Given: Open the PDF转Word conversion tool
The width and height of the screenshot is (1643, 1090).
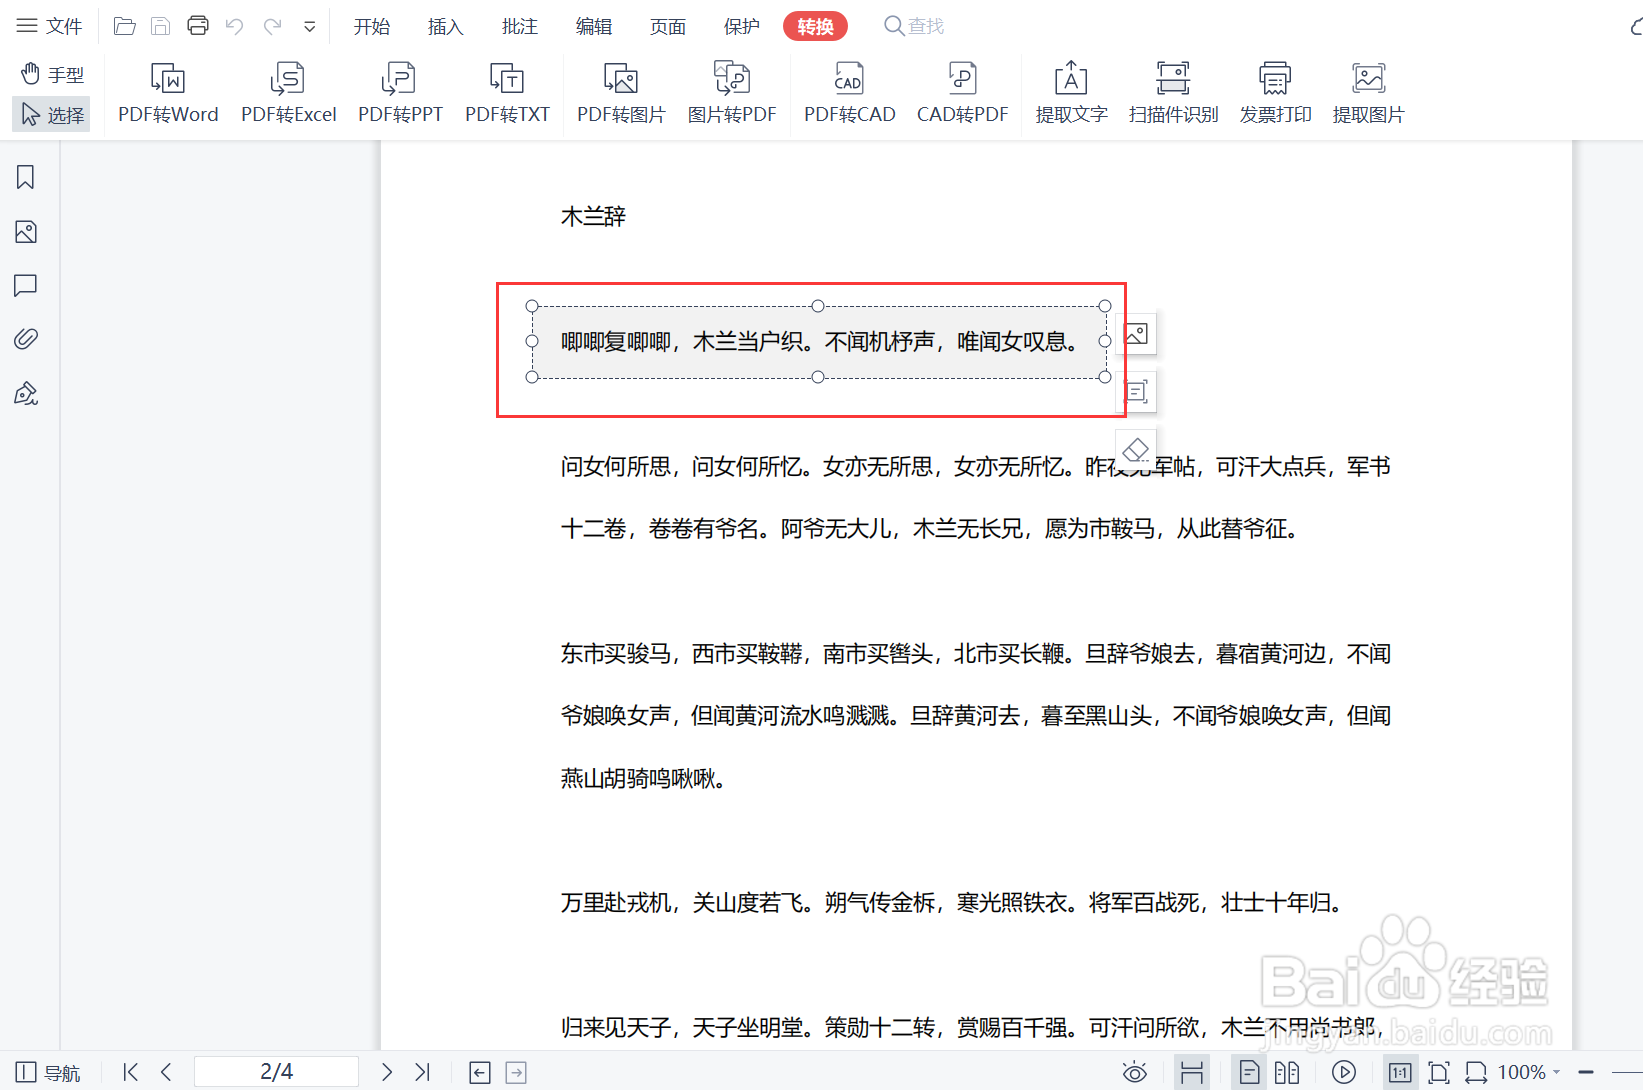Looking at the screenshot, I should 167,90.
